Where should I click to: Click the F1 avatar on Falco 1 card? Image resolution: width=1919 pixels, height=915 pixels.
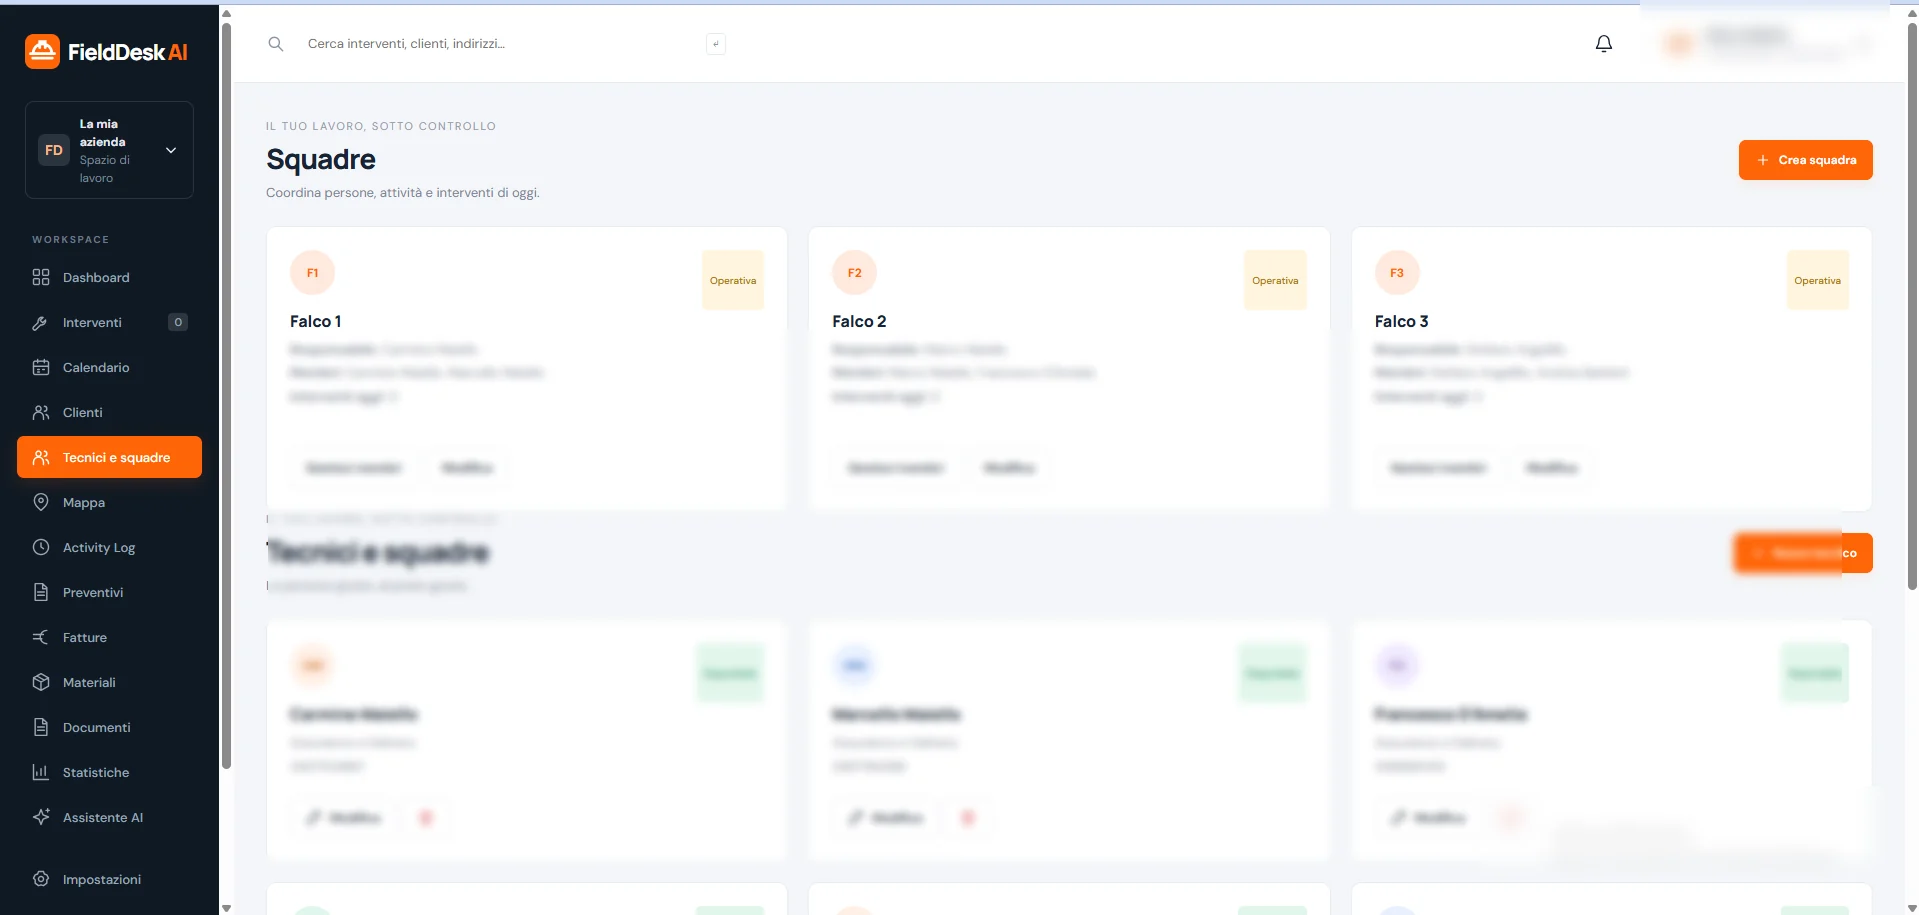312,273
